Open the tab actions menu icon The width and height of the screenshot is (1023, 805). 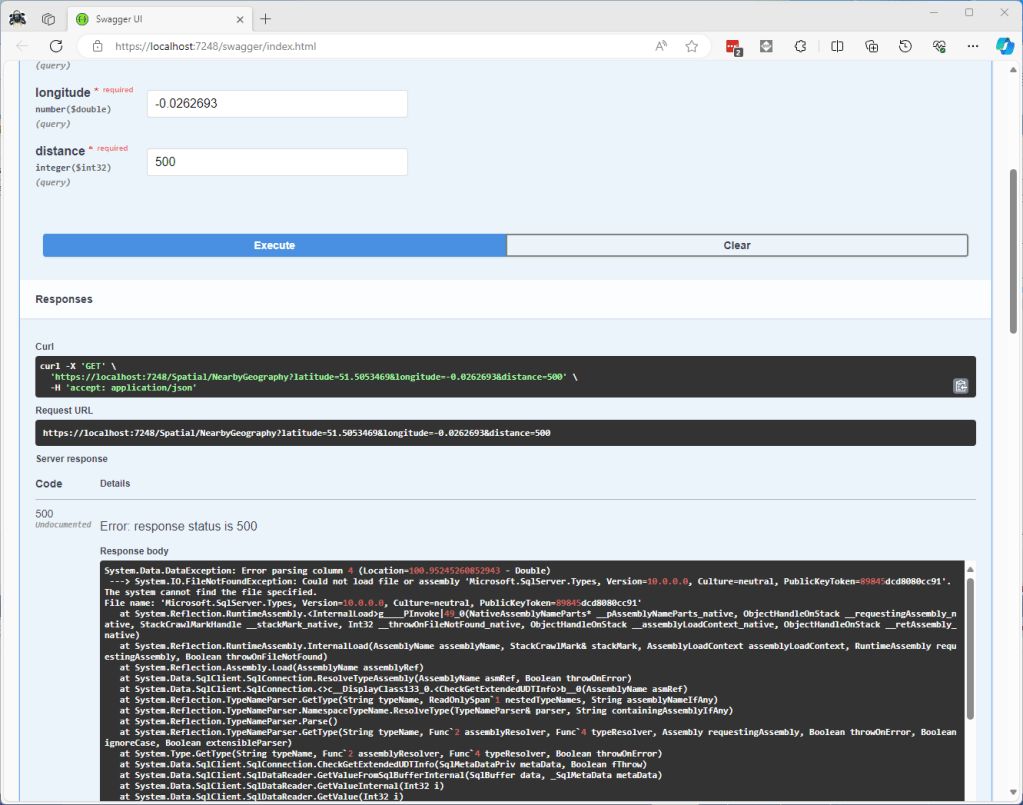coord(48,19)
